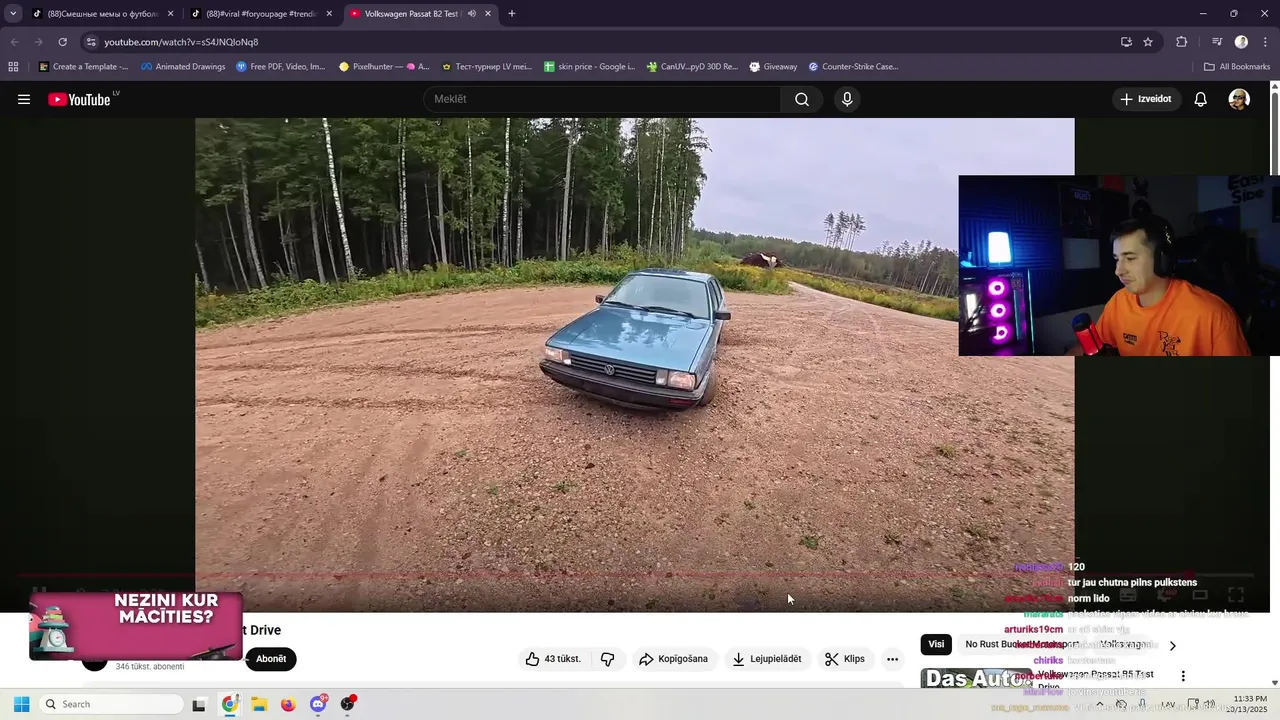Viewport: 1280px width, 720px height.
Task: Open Chrome from the taskbar
Action: [x=229, y=704]
